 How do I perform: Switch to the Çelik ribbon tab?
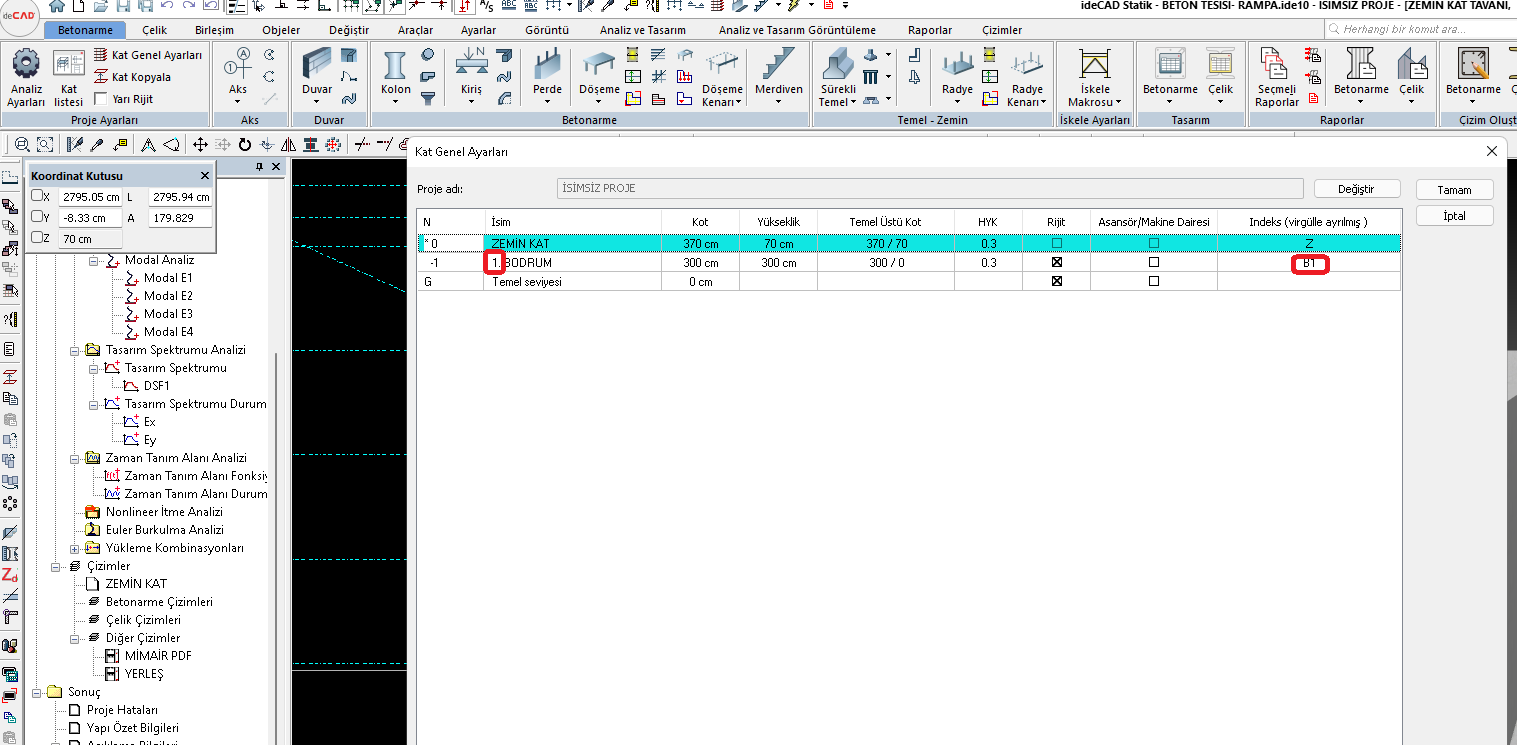[x=154, y=30]
